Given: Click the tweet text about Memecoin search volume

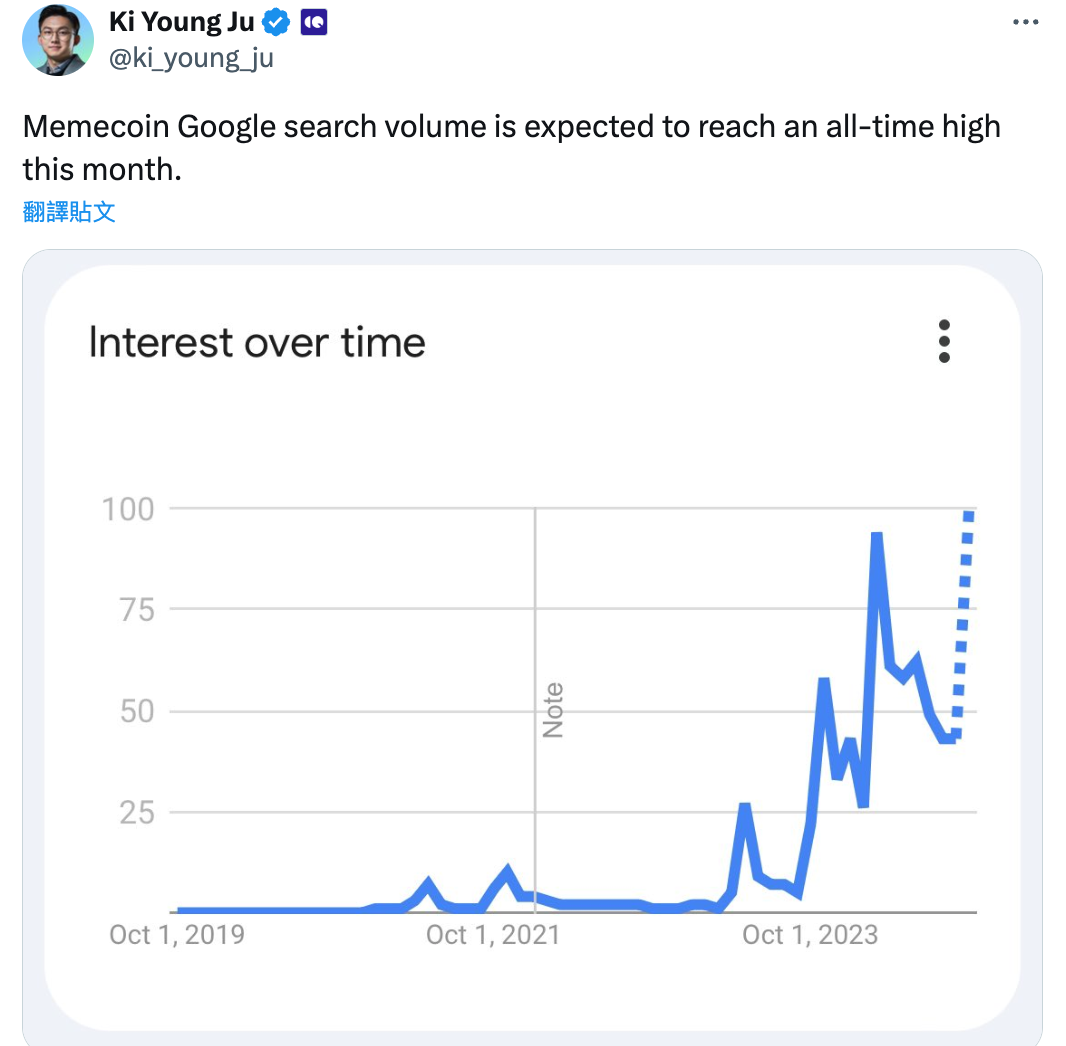Looking at the screenshot, I should pos(512,147).
